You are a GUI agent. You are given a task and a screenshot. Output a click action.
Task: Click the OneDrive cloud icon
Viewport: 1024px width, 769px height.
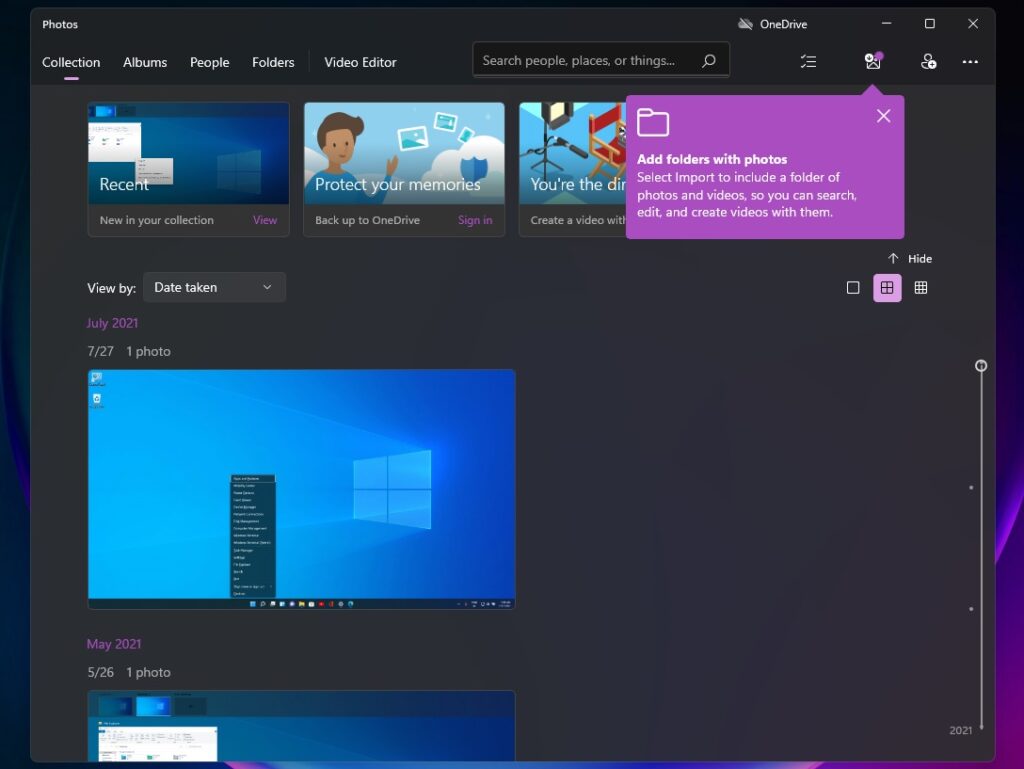point(744,23)
